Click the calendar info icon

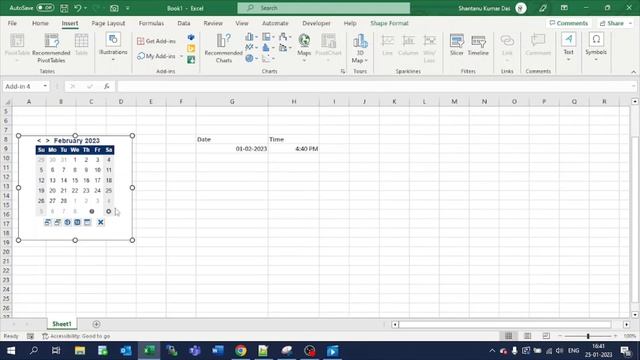[92, 211]
